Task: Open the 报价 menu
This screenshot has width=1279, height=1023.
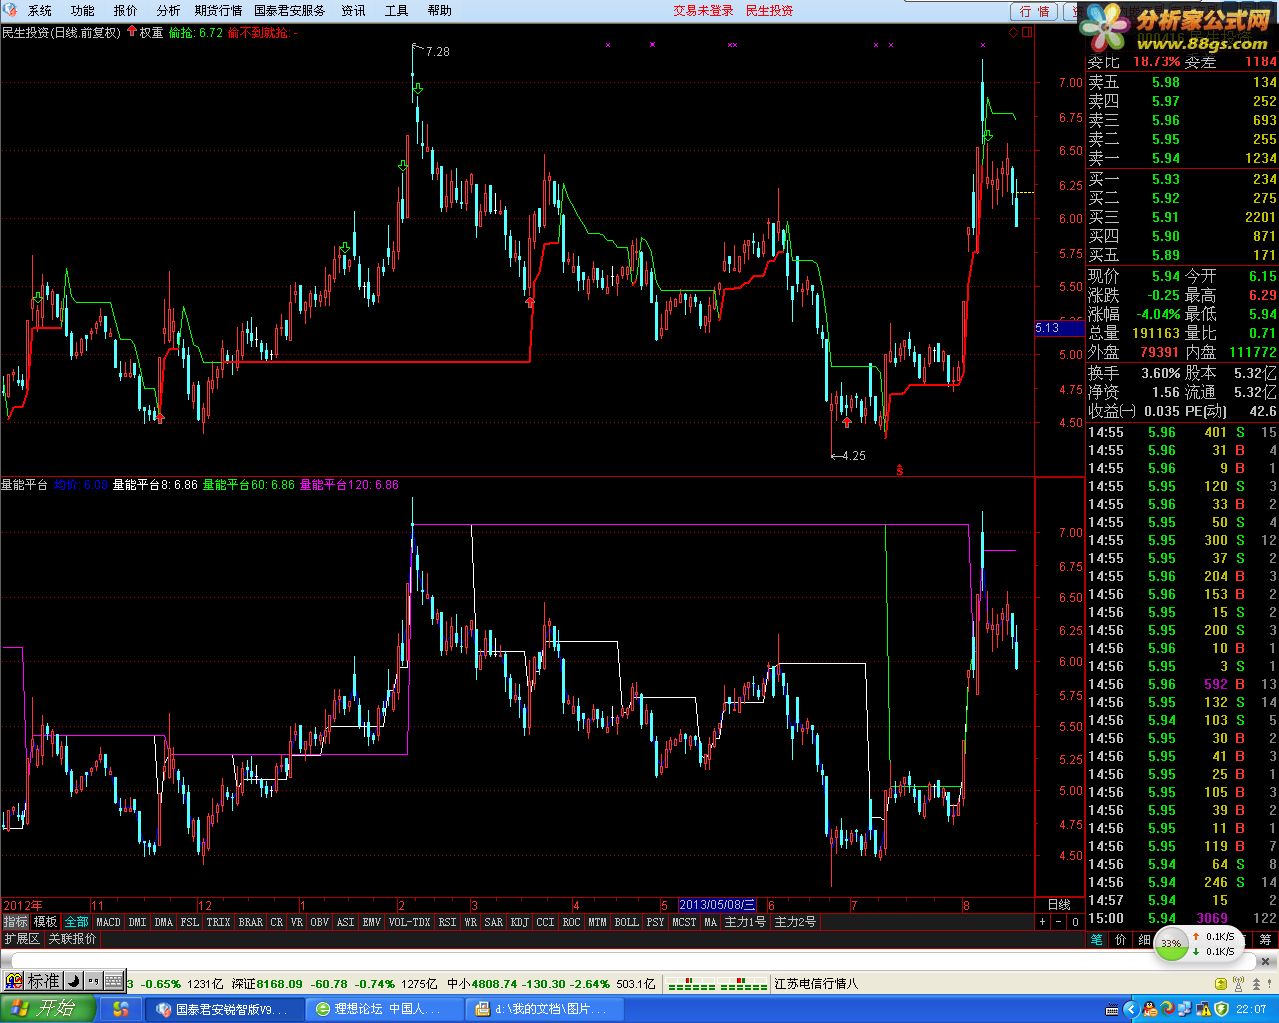Action: point(125,10)
